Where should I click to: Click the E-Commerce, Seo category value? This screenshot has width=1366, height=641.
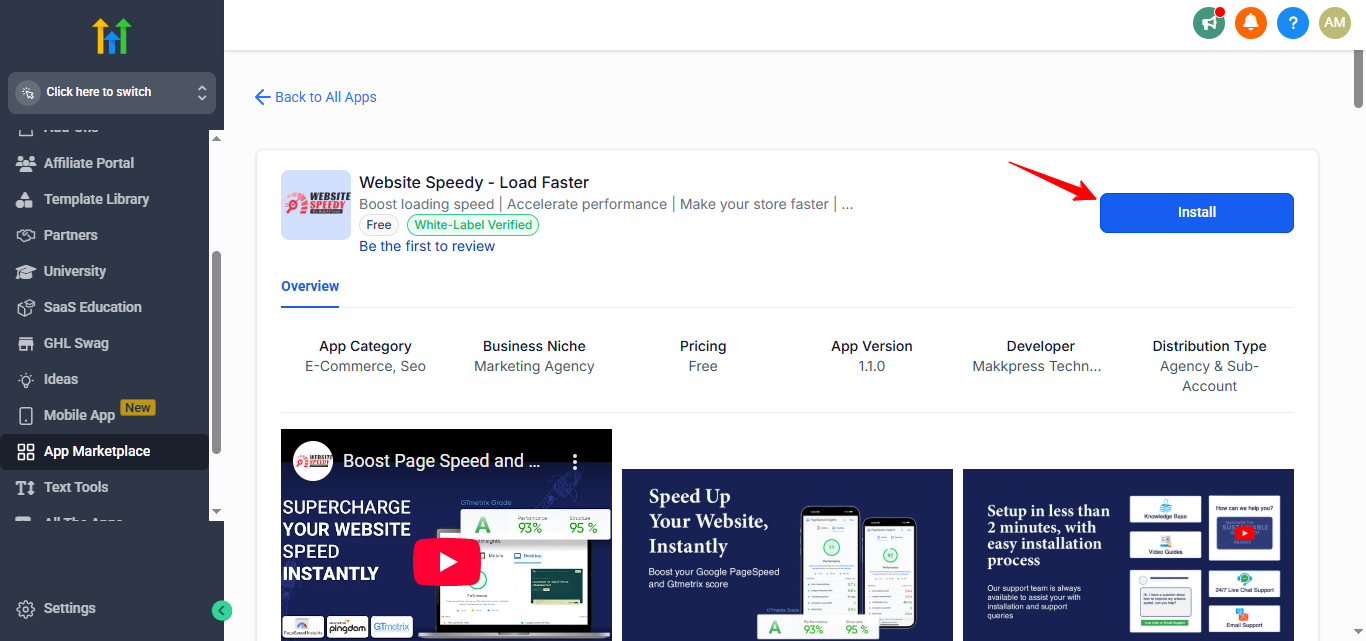(365, 366)
